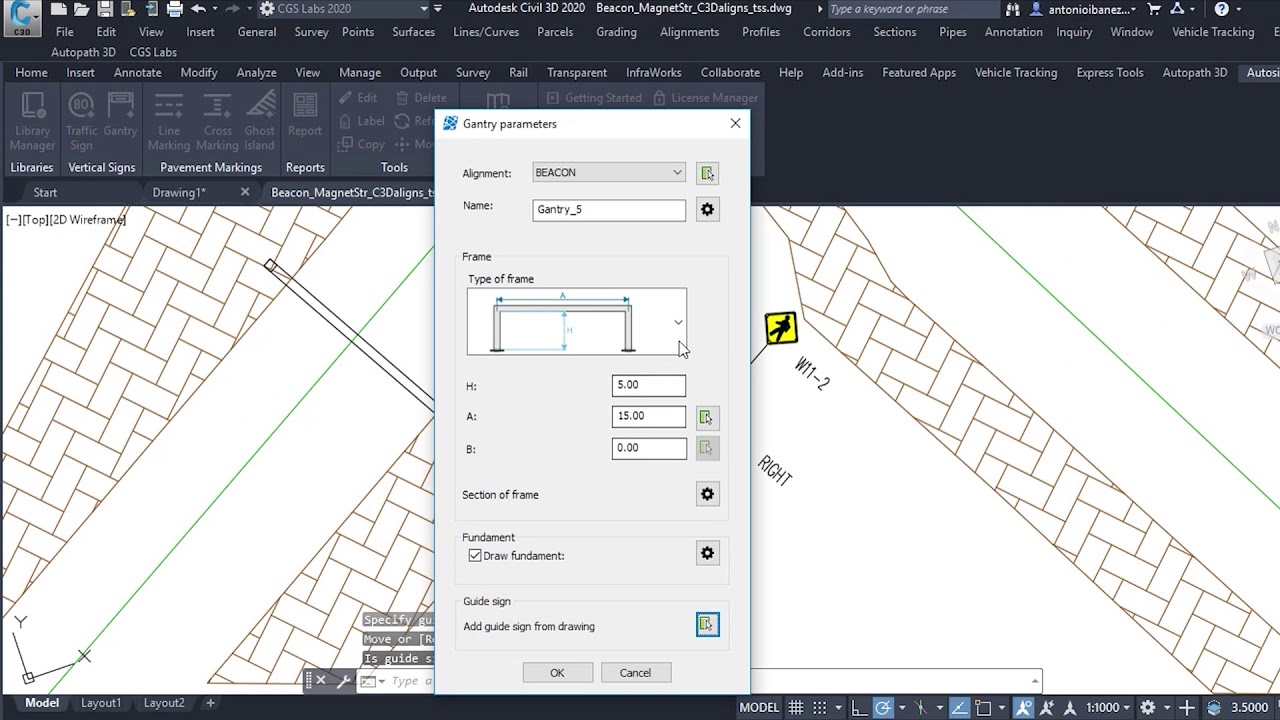The width and height of the screenshot is (1280, 720).
Task: Open annotation scale 1:1000 dropdown
Action: point(1108,707)
